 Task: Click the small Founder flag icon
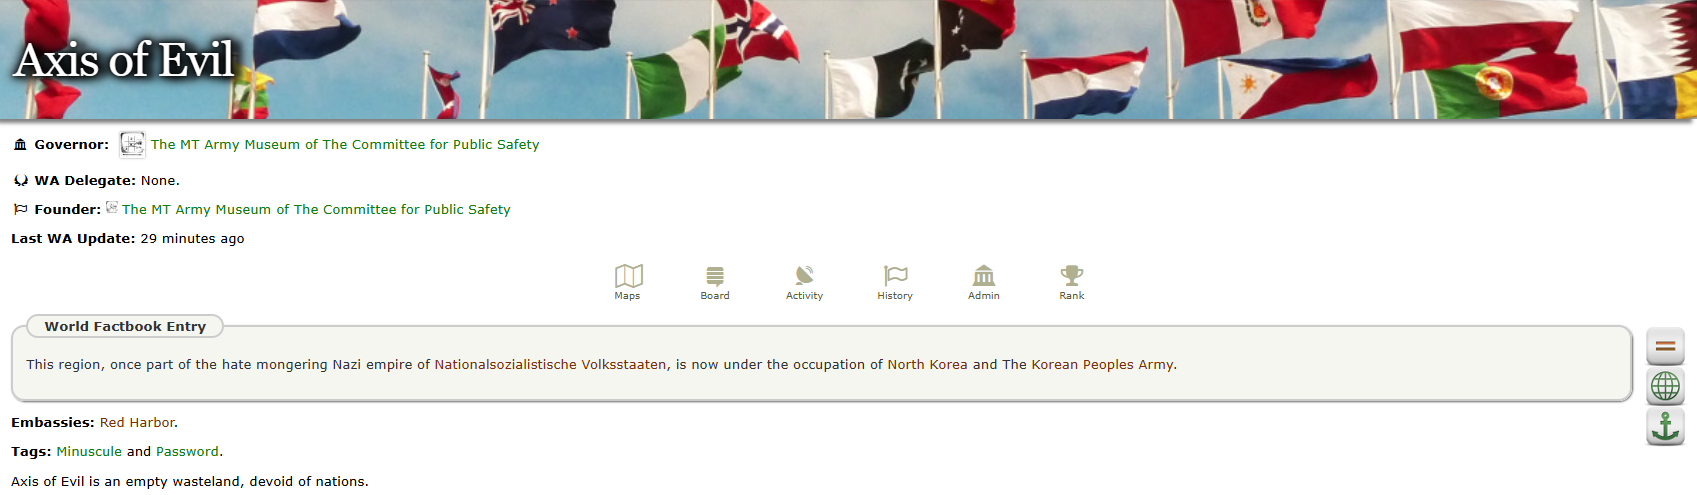[112, 208]
